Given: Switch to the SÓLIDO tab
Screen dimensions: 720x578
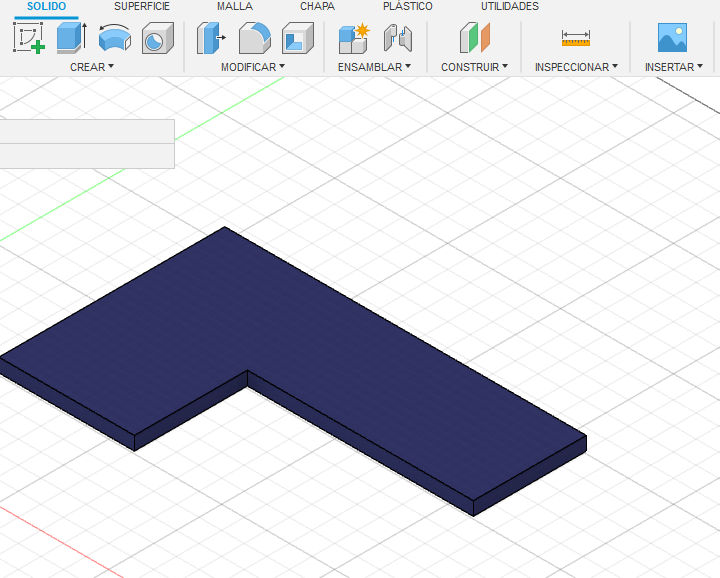Looking at the screenshot, I should [x=46, y=6].
